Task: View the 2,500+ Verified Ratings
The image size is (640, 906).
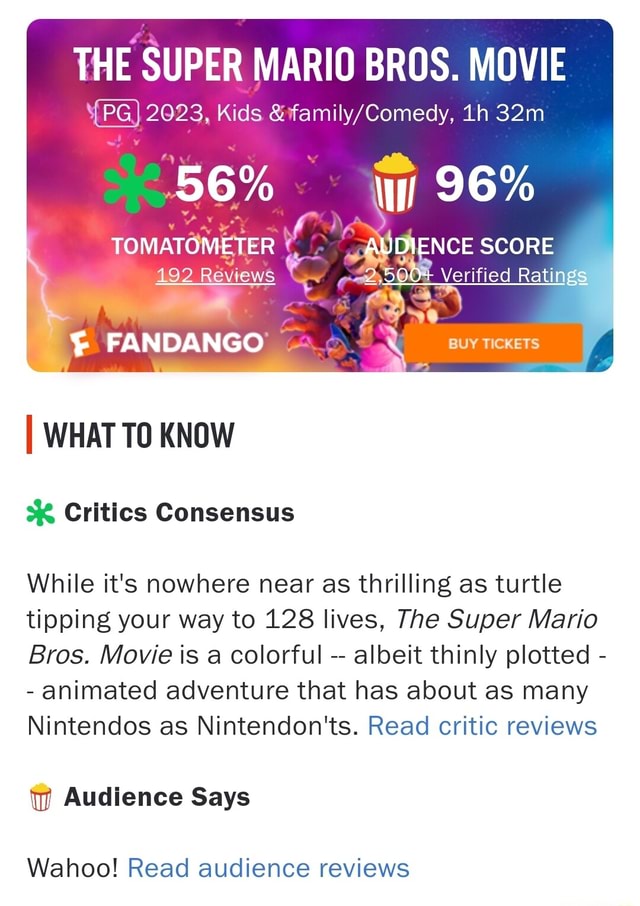Action: click(x=475, y=278)
